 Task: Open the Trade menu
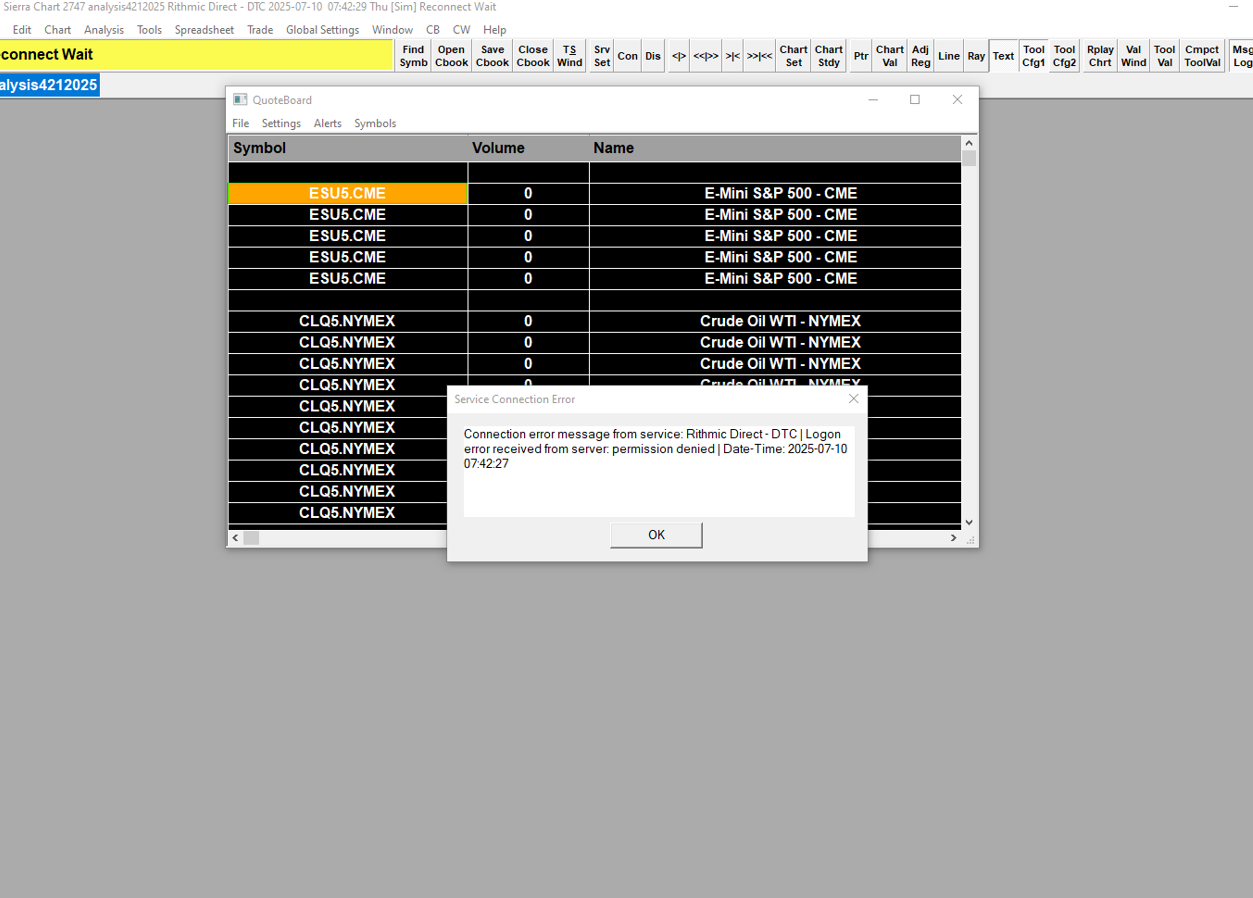(260, 30)
